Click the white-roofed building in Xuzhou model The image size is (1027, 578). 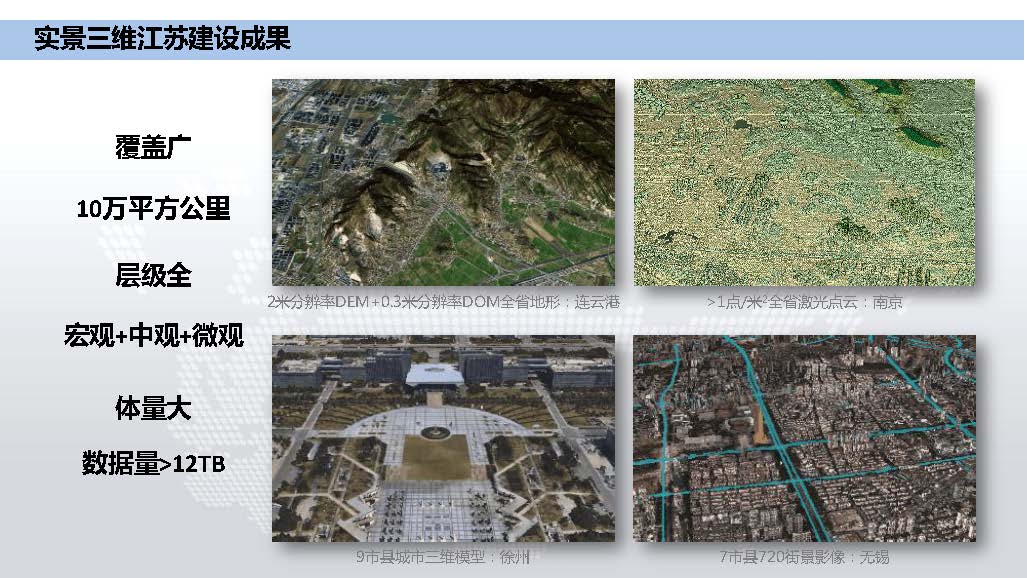(435, 374)
